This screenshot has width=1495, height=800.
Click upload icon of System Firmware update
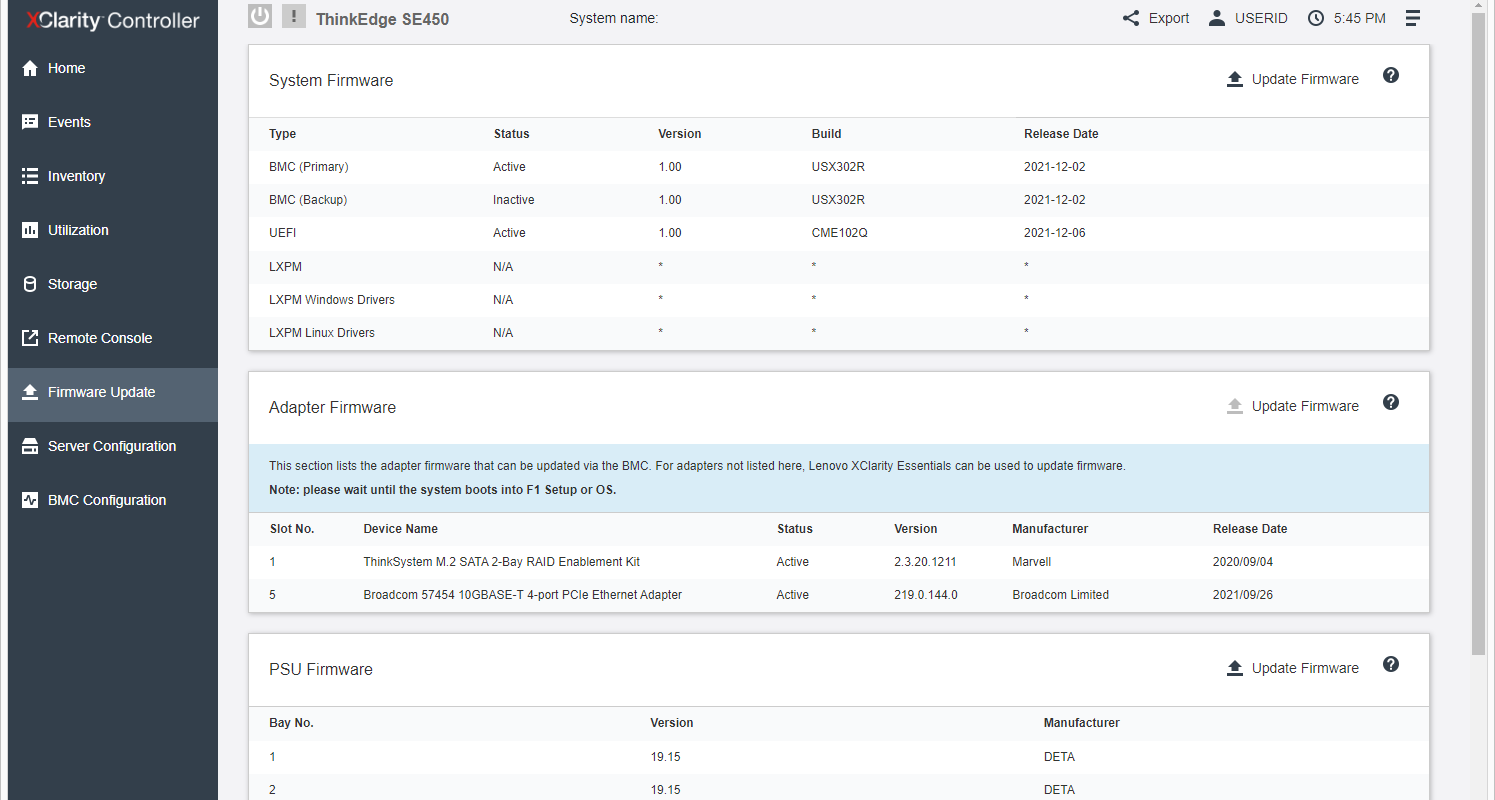[1235, 79]
